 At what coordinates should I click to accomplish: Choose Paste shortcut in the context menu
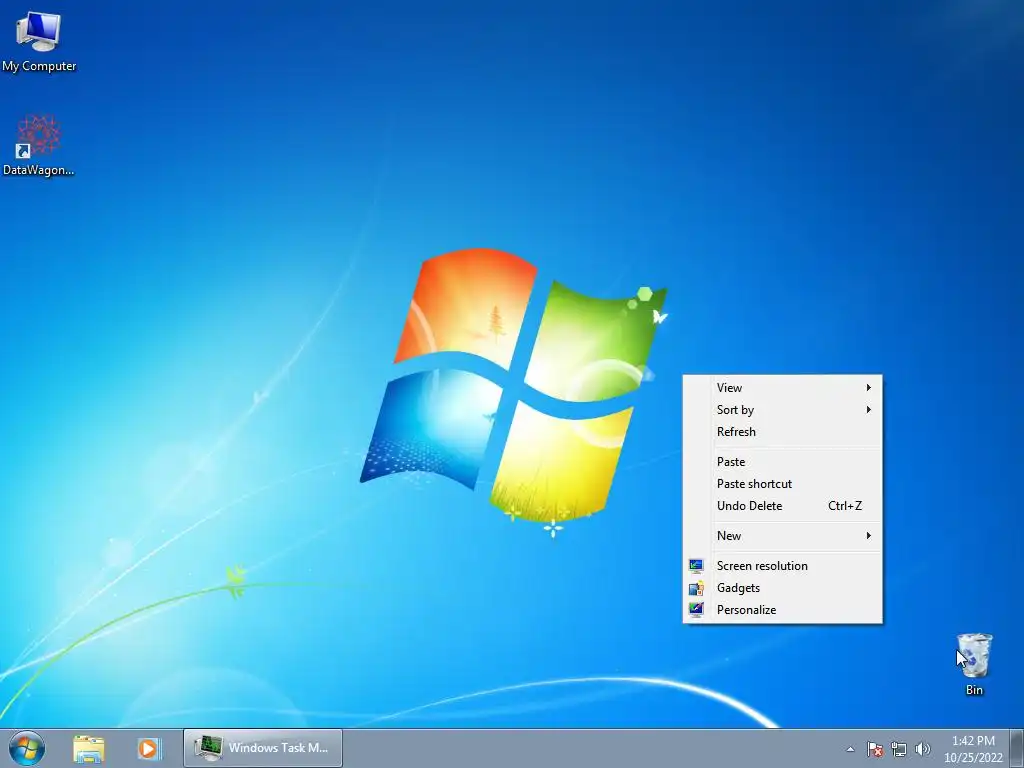pyautogui.click(x=782, y=484)
